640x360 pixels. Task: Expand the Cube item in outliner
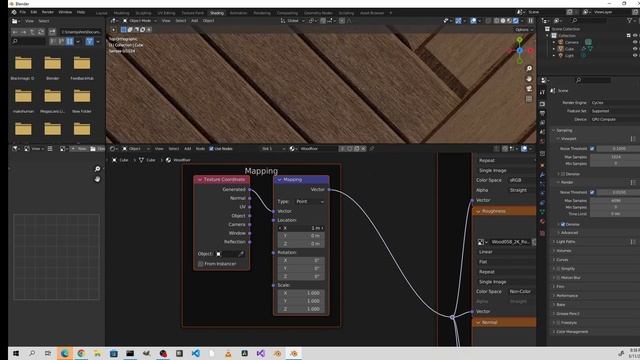554,49
